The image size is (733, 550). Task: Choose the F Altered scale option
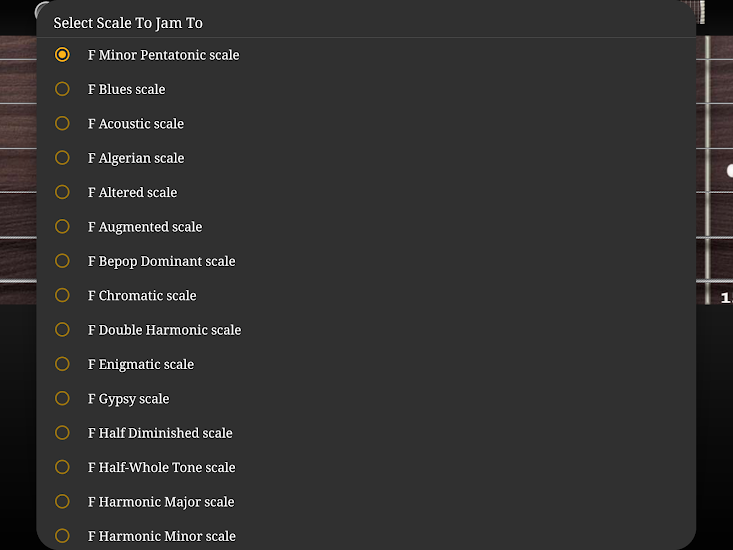click(x=62, y=192)
